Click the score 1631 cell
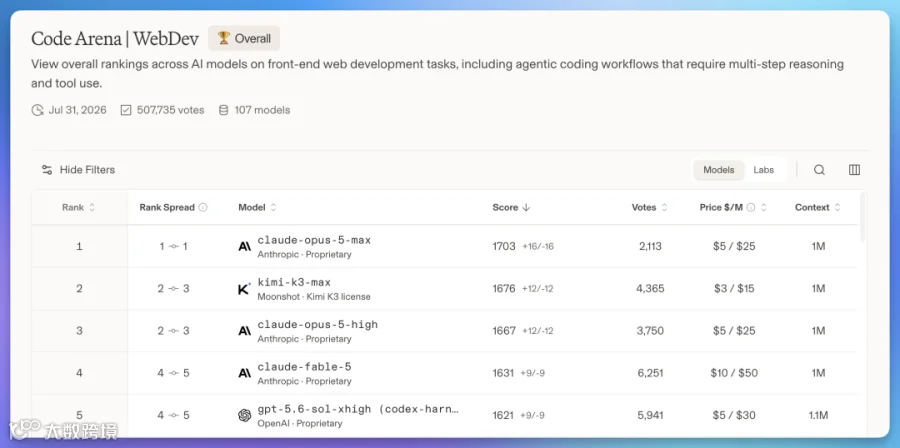This screenshot has height=448, width=900. [x=503, y=373]
